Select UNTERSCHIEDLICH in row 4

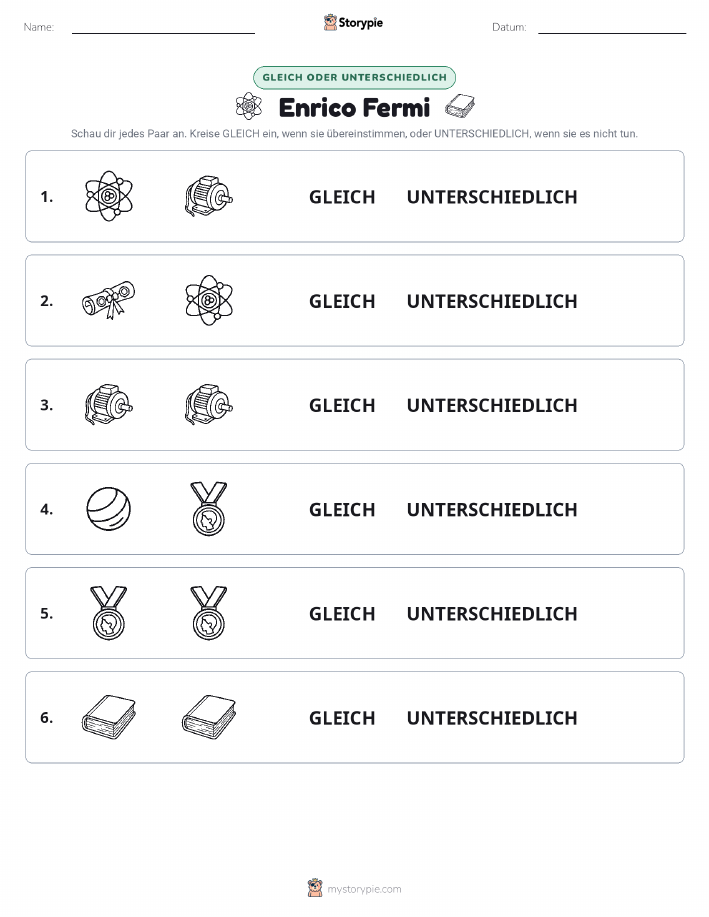tap(492, 509)
